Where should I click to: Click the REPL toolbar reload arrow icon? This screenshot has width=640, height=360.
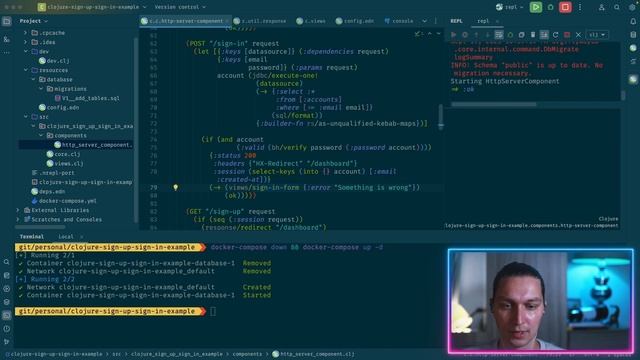click(x=556, y=35)
